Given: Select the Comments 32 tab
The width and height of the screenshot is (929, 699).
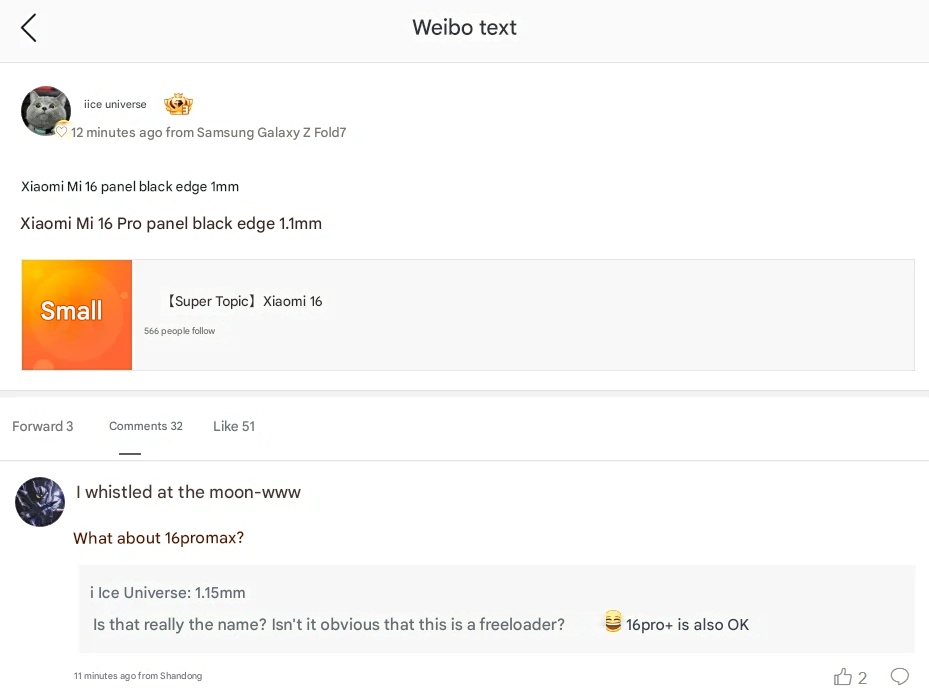Looking at the screenshot, I should tap(146, 426).
